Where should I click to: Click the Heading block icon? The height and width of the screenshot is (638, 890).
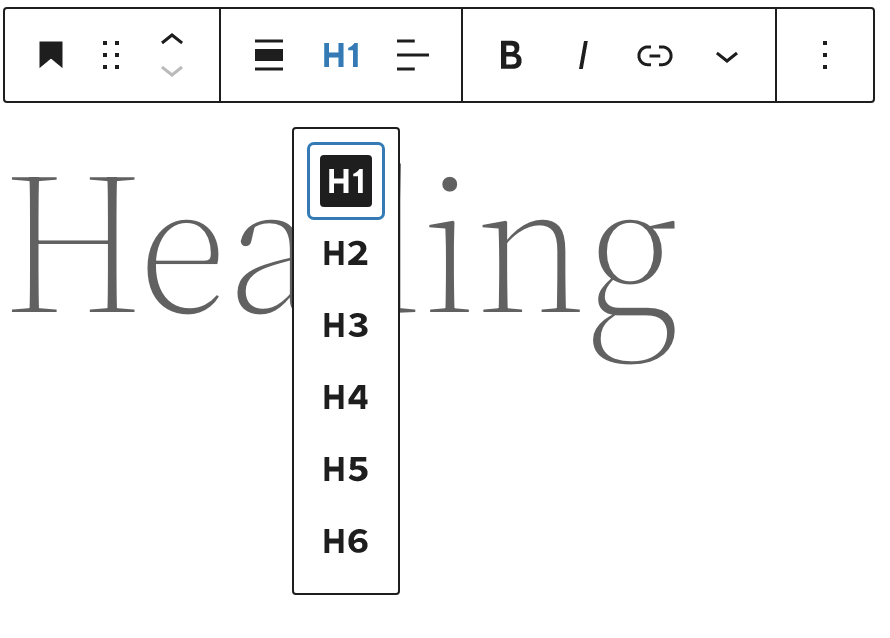click(49, 55)
